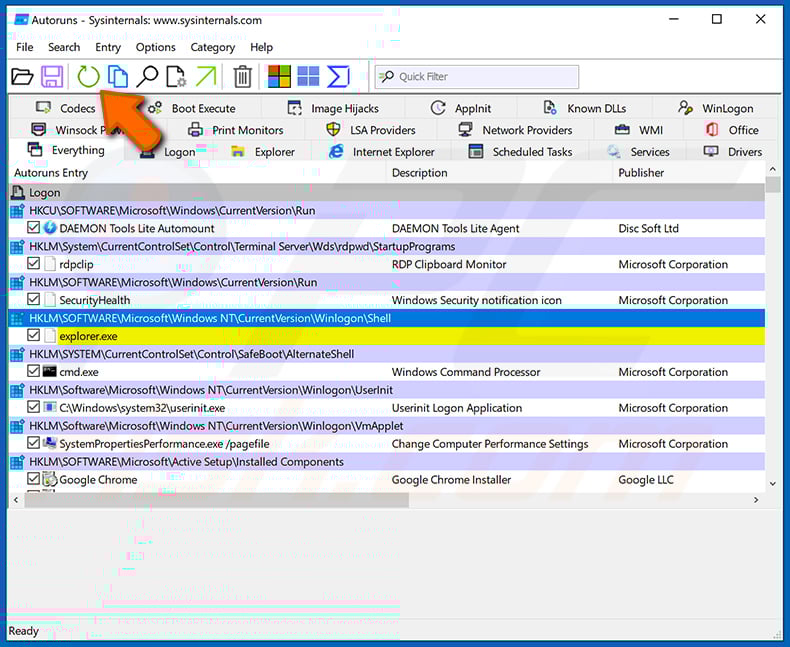Toggle the explorer.exe entry checkbox
Viewport: 790px width, 647px height.
tap(33, 335)
